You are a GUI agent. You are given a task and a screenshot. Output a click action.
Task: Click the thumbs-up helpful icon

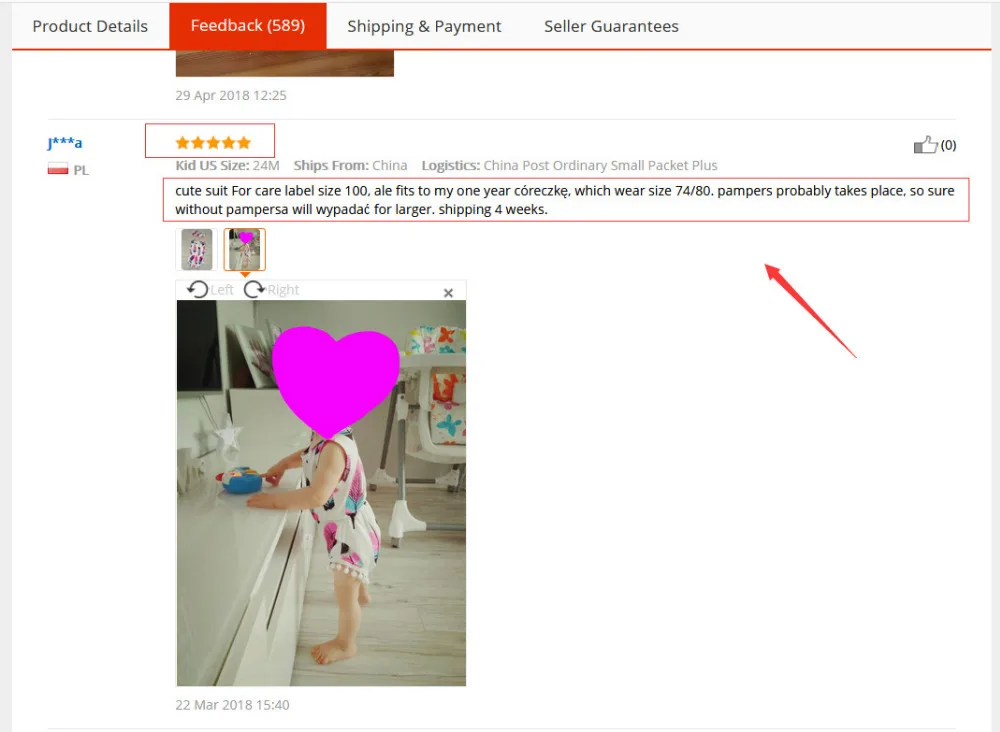click(x=925, y=145)
